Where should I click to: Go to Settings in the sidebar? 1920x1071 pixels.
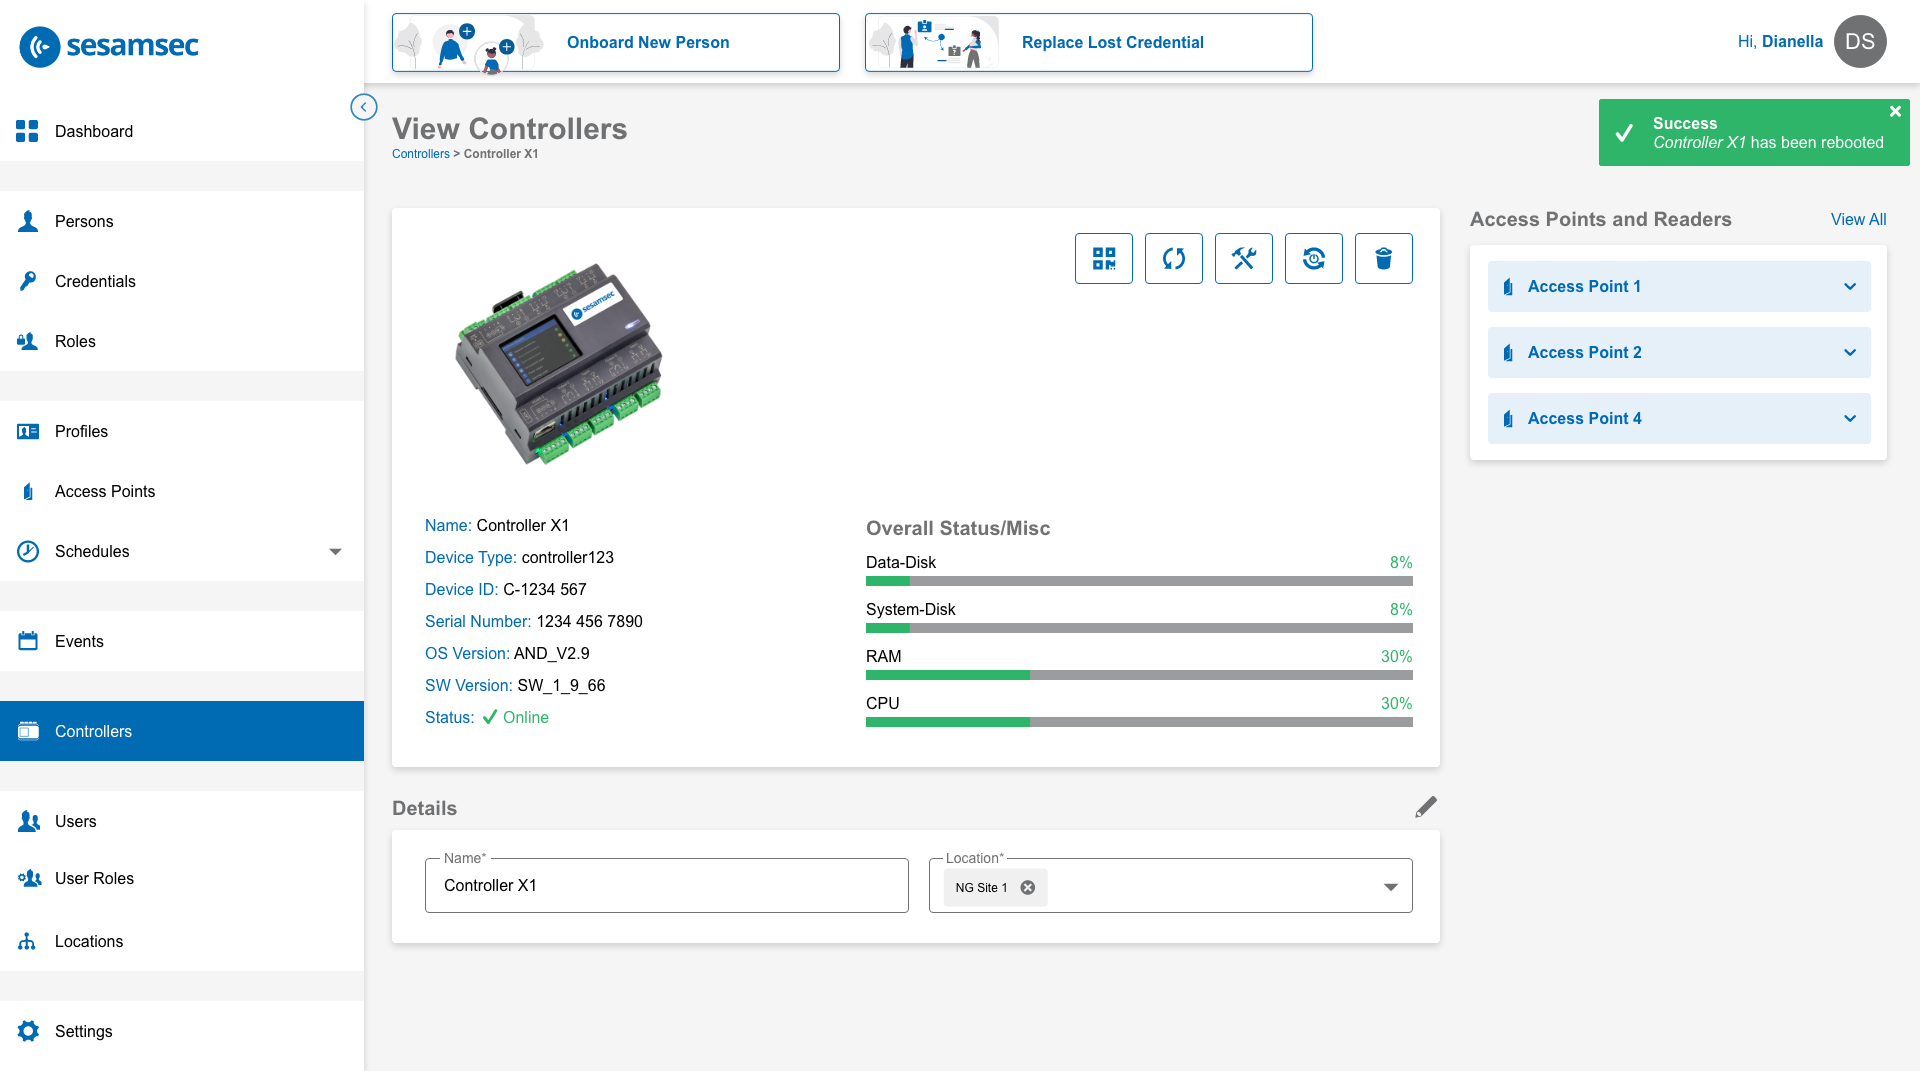[x=83, y=1031]
